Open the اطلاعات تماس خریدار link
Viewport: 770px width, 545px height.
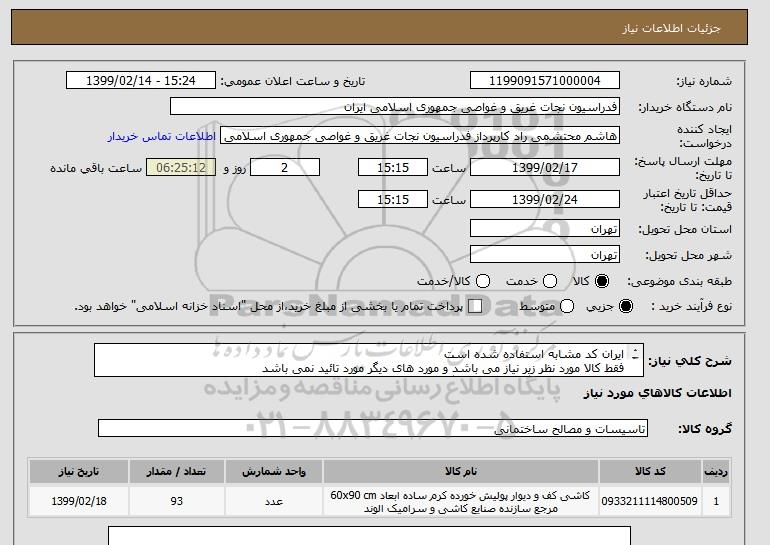[162, 136]
